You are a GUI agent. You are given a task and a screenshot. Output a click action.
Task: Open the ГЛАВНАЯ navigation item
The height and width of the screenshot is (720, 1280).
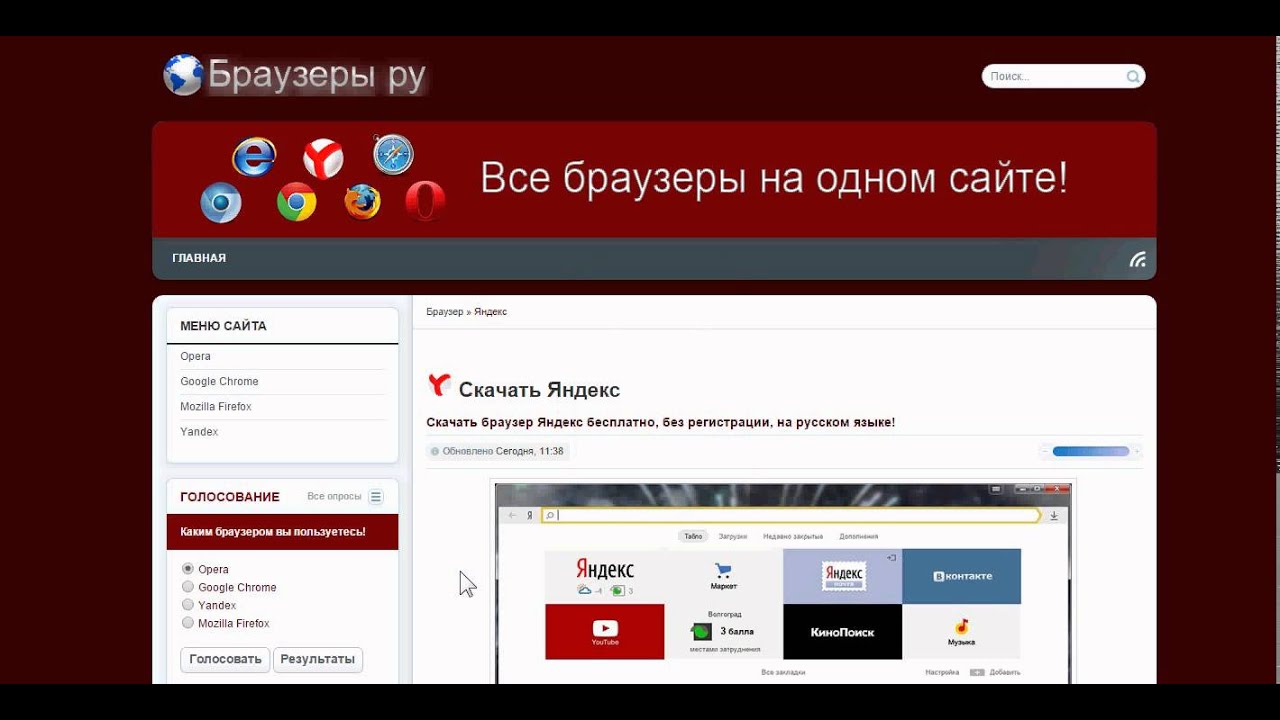pyautogui.click(x=199, y=258)
